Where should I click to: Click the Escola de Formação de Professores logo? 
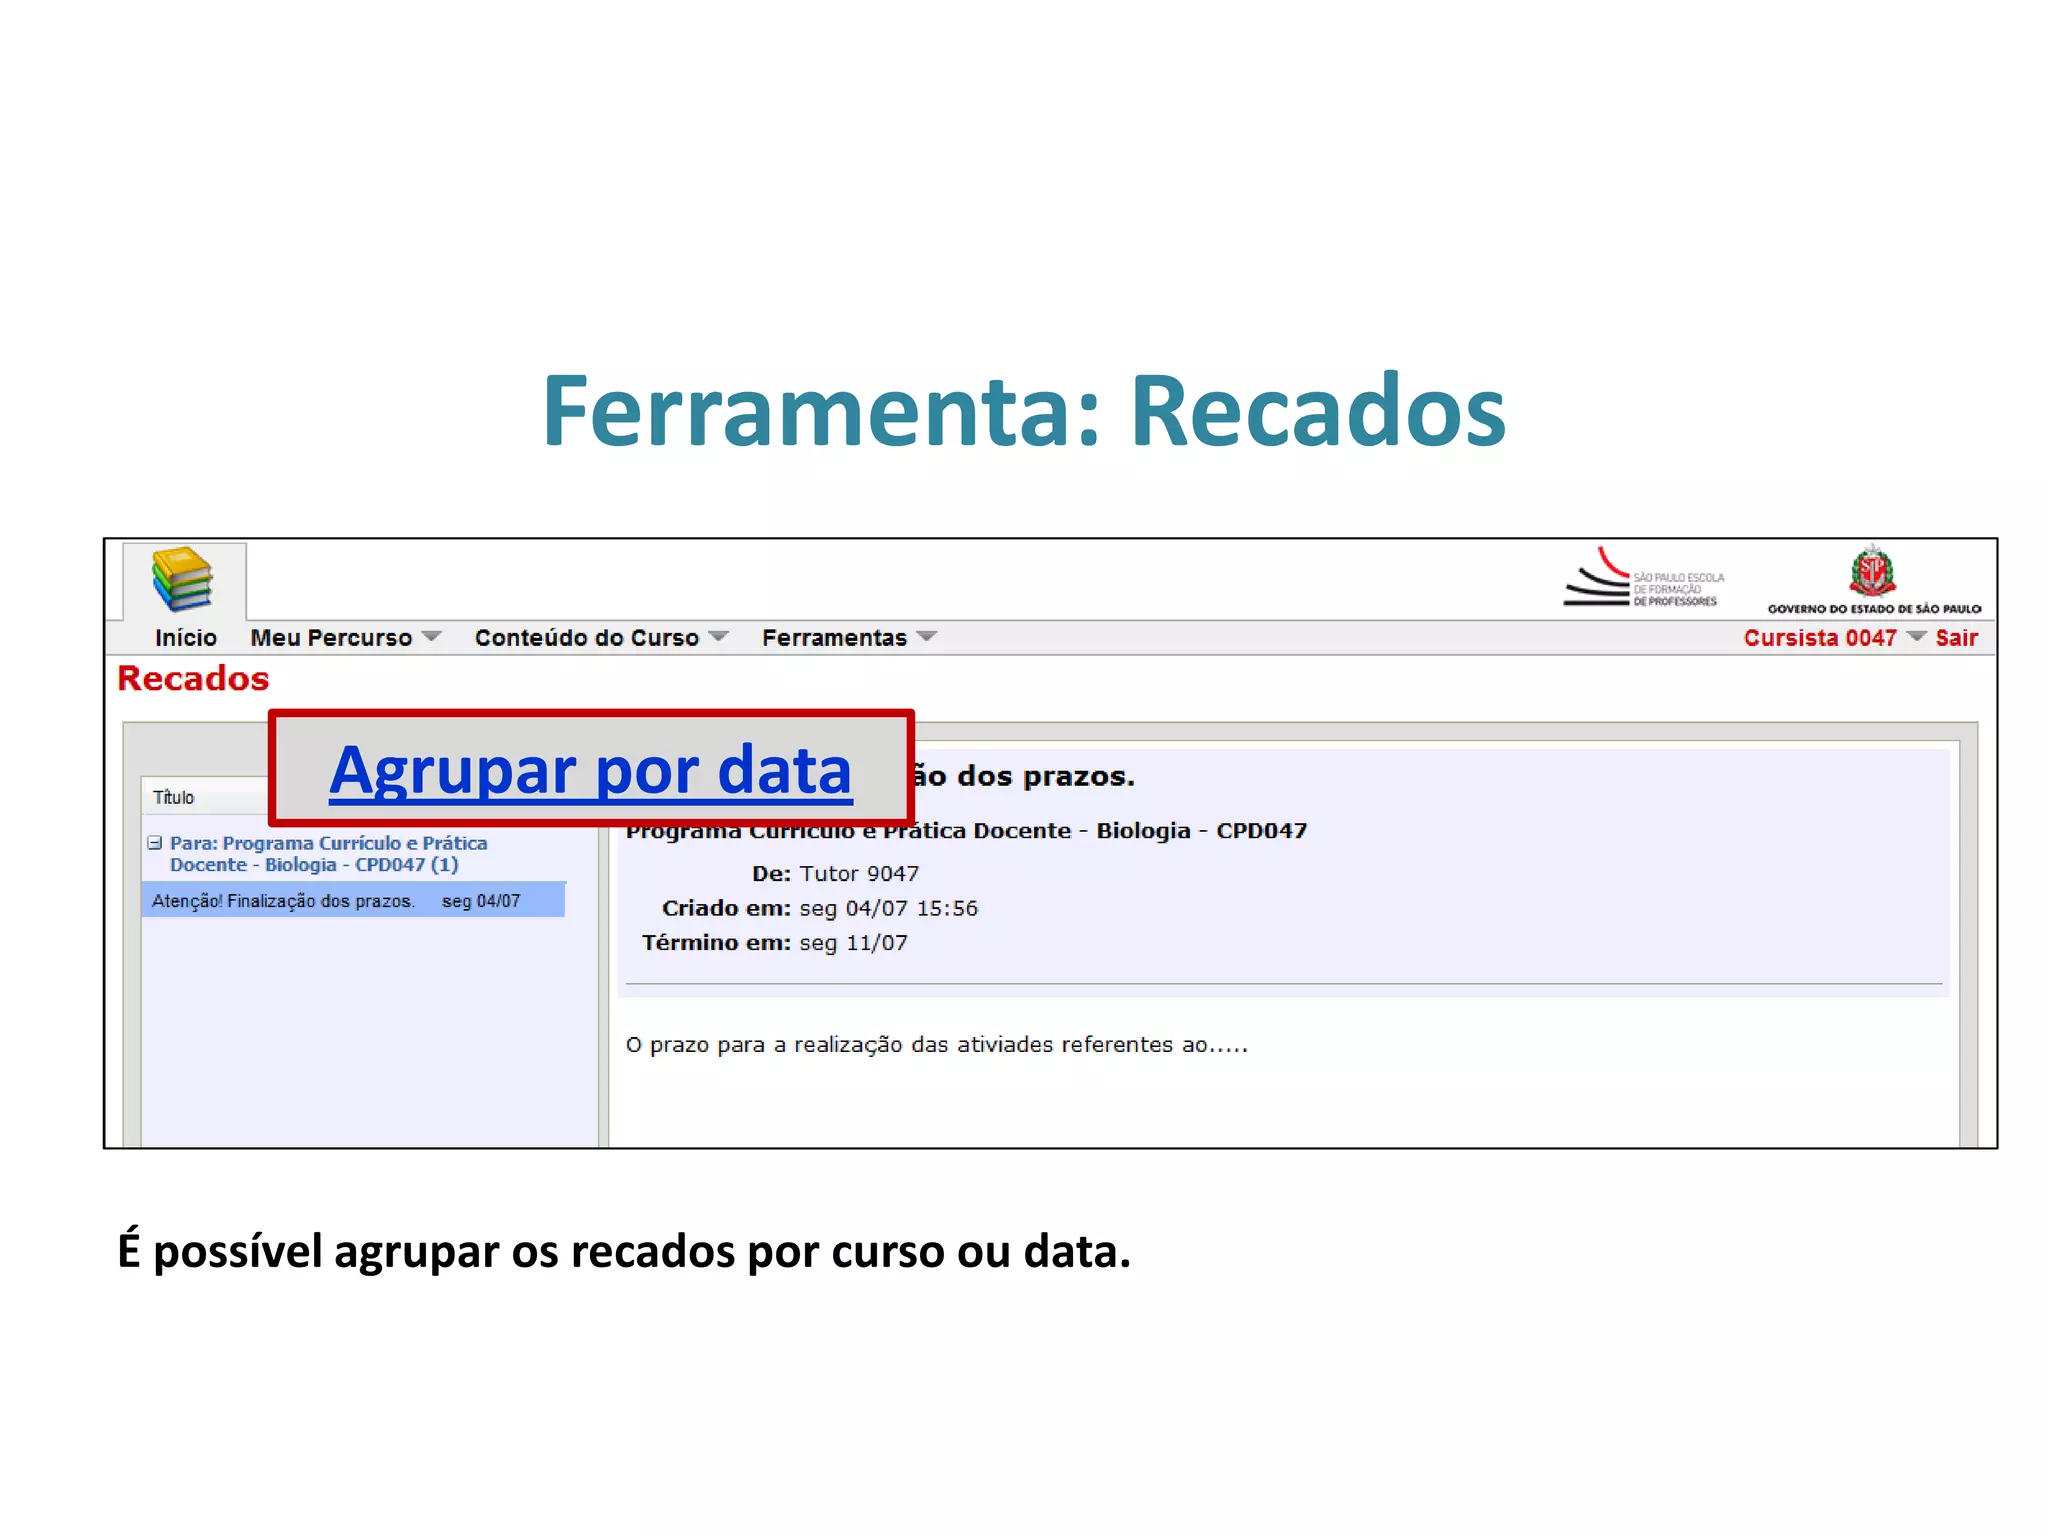pos(1644,578)
